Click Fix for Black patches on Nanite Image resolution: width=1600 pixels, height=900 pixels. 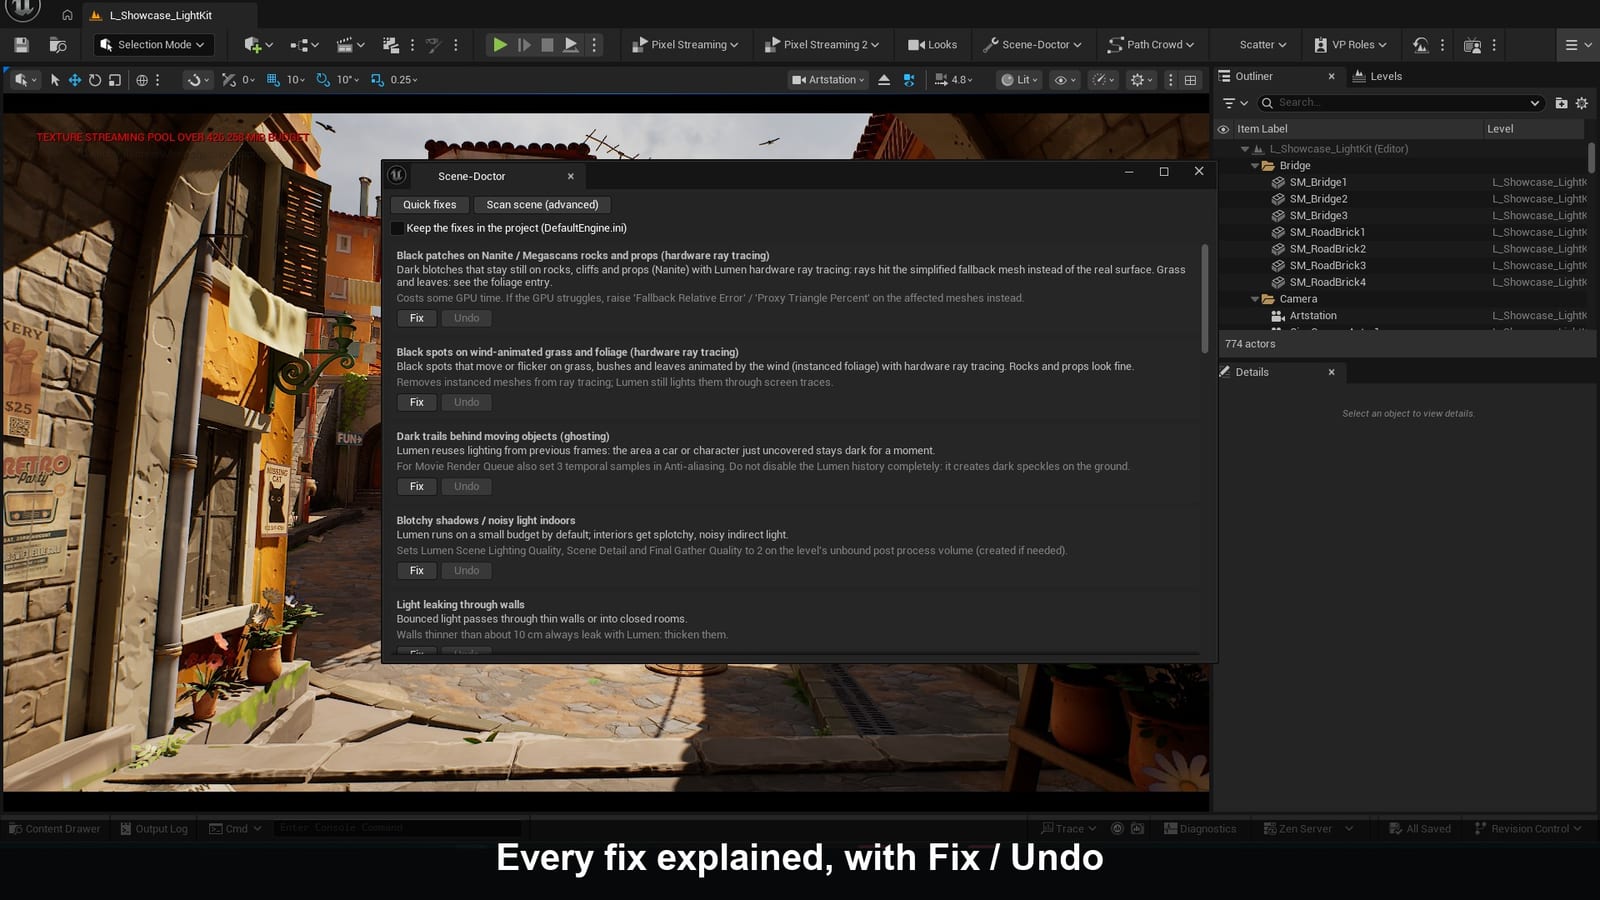click(417, 318)
